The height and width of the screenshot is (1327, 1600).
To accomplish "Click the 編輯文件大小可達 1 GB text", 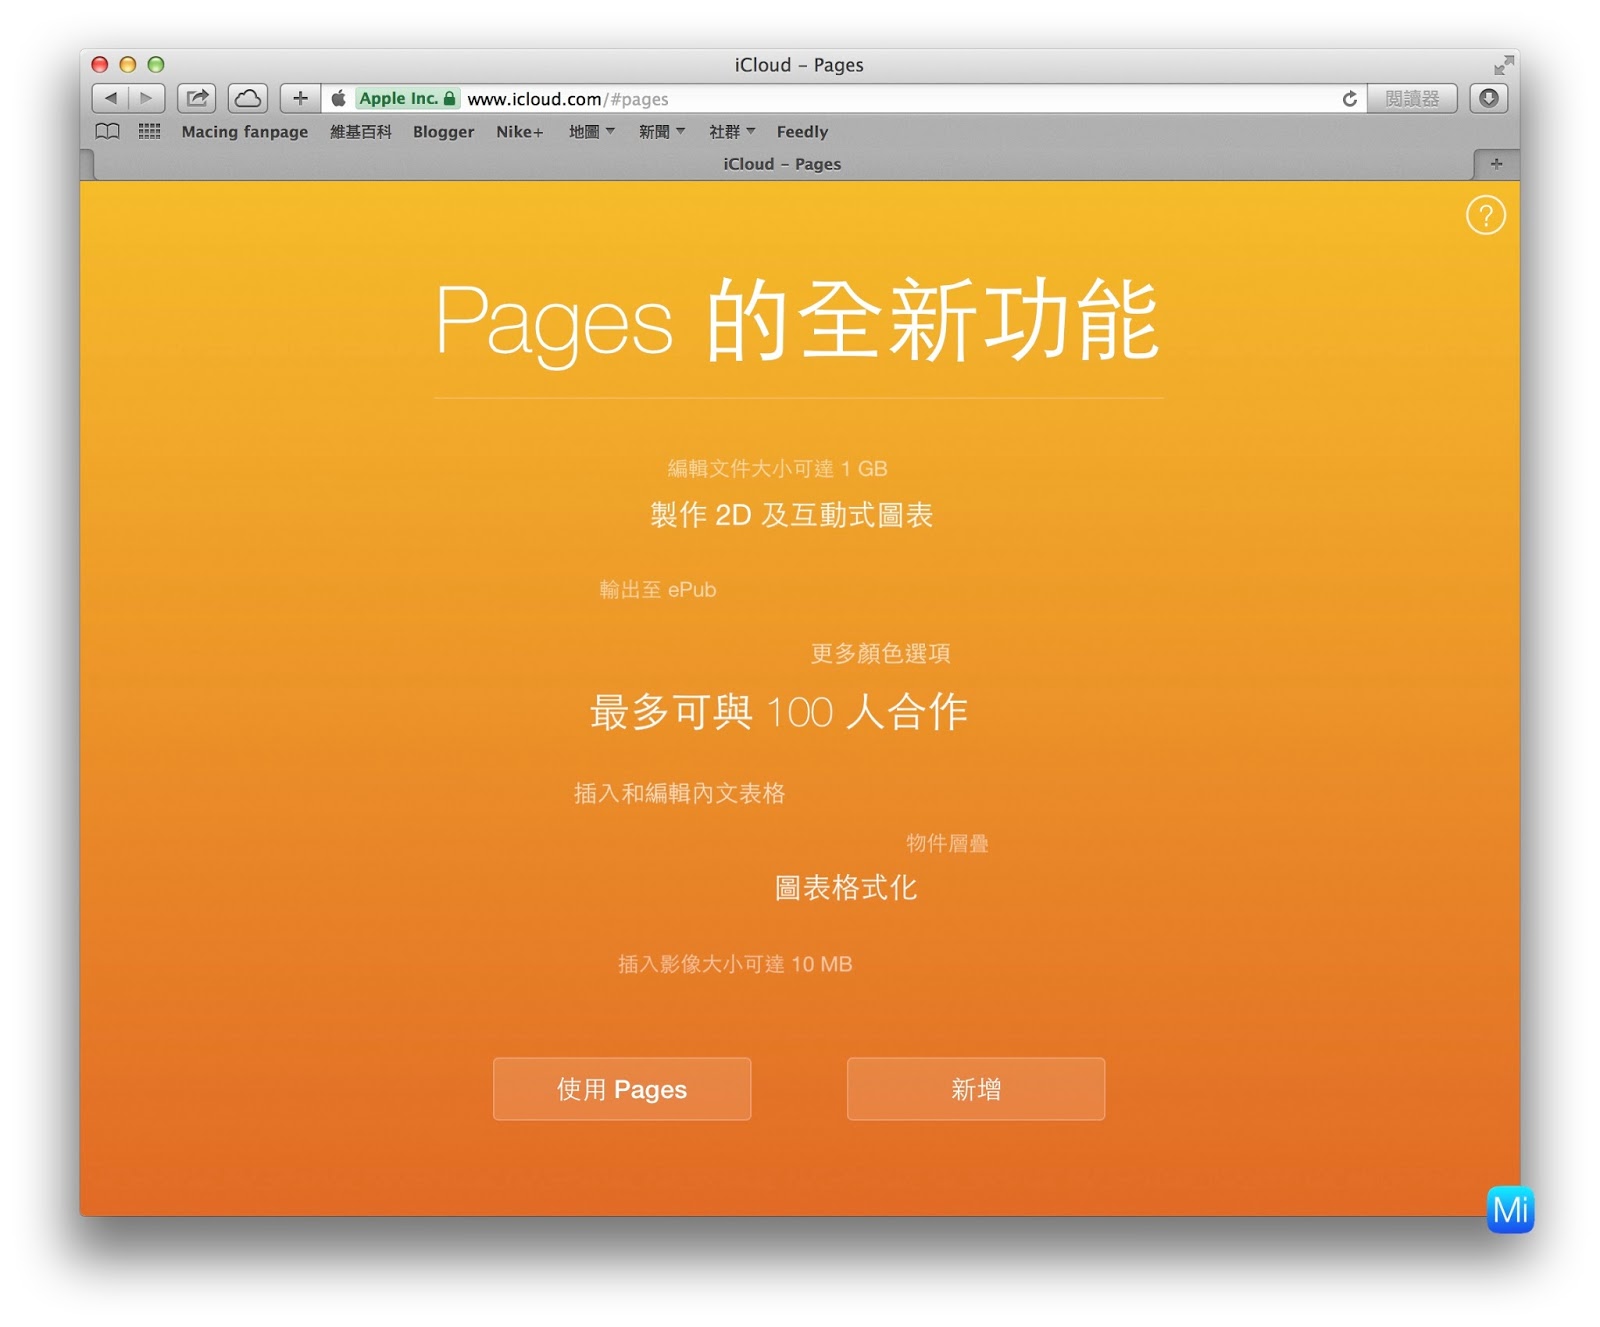I will point(777,469).
